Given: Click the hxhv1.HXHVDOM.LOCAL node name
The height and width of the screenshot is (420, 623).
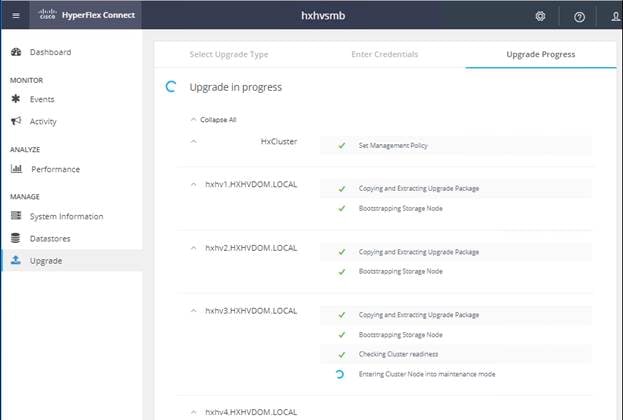Looking at the screenshot, I should click(x=251, y=184).
